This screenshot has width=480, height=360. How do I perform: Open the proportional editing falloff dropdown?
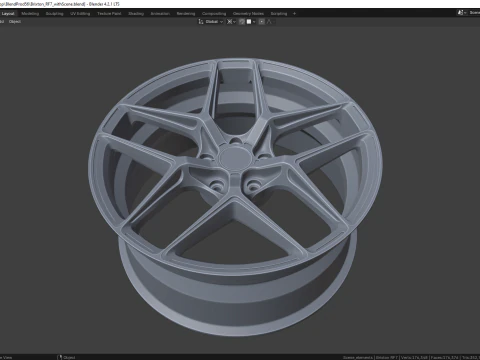pos(270,22)
